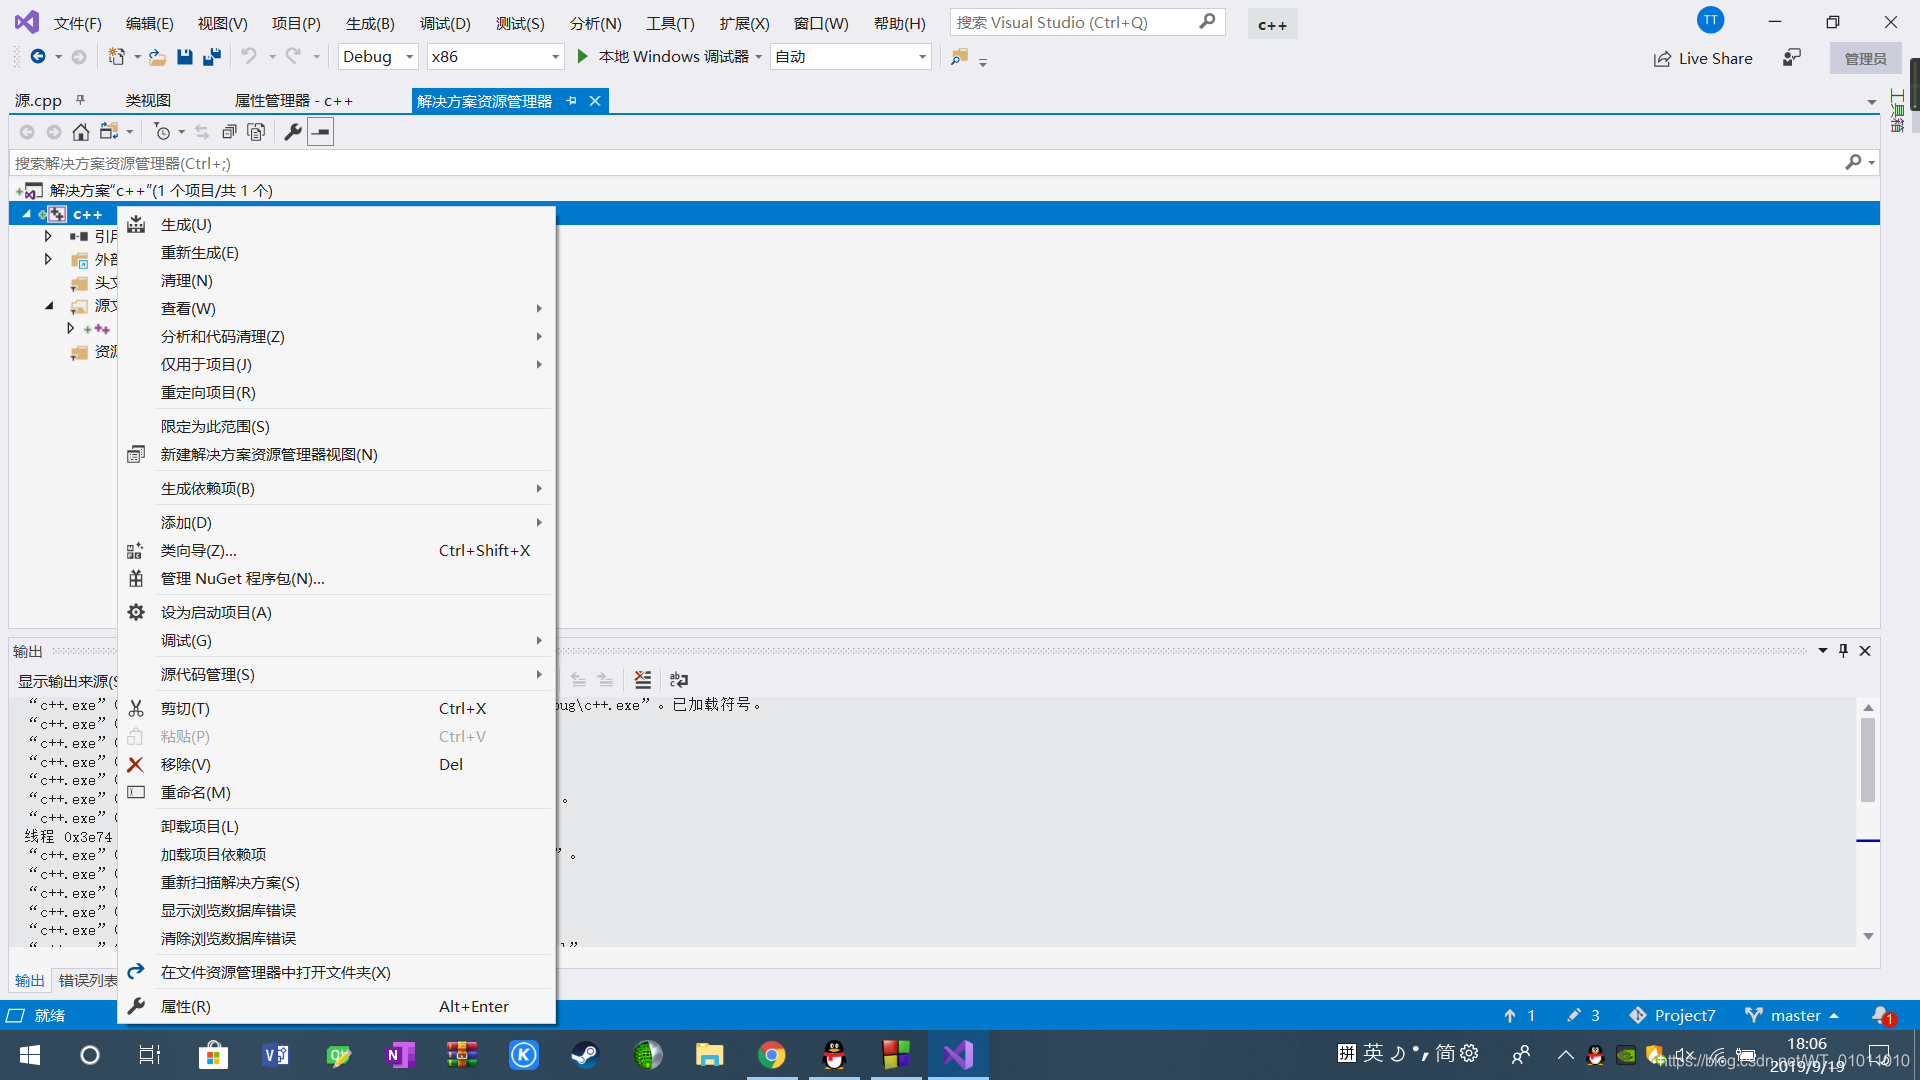Click the 源代码管理S submenu arrow
1920x1080 pixels.
tap(539, 674)
